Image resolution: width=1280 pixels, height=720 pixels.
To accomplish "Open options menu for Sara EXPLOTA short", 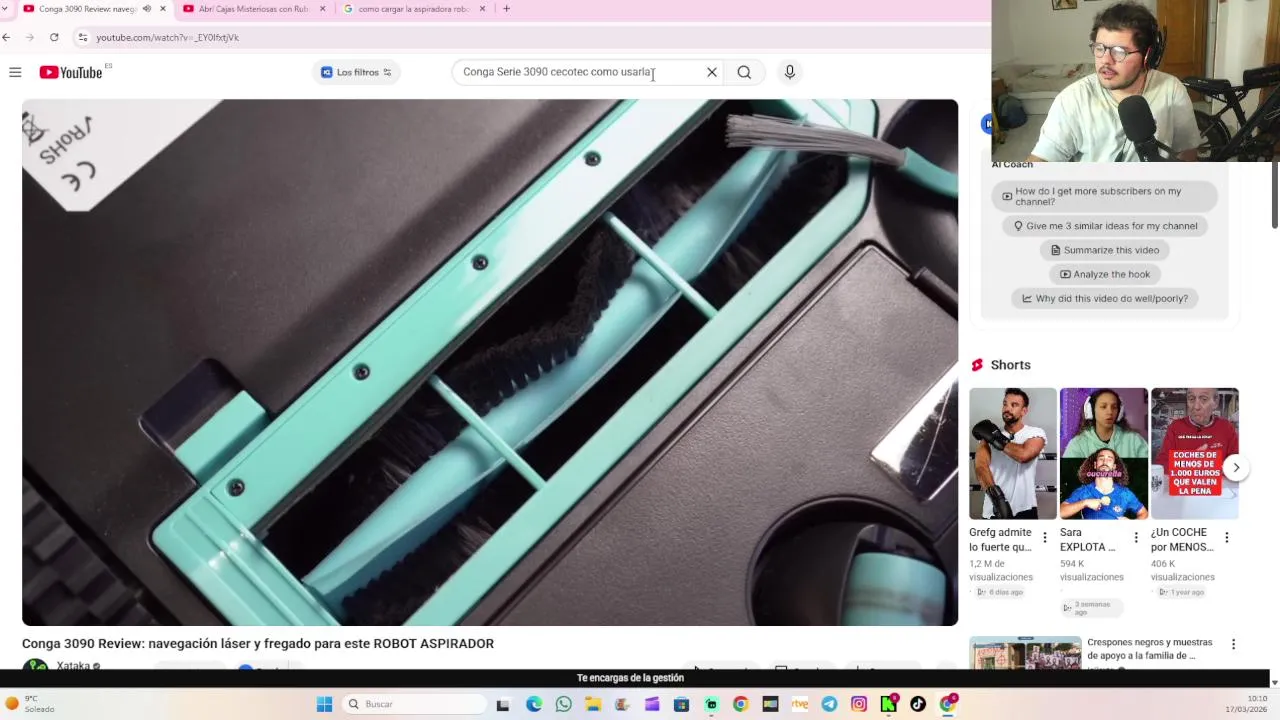I will pos(1136,538).
